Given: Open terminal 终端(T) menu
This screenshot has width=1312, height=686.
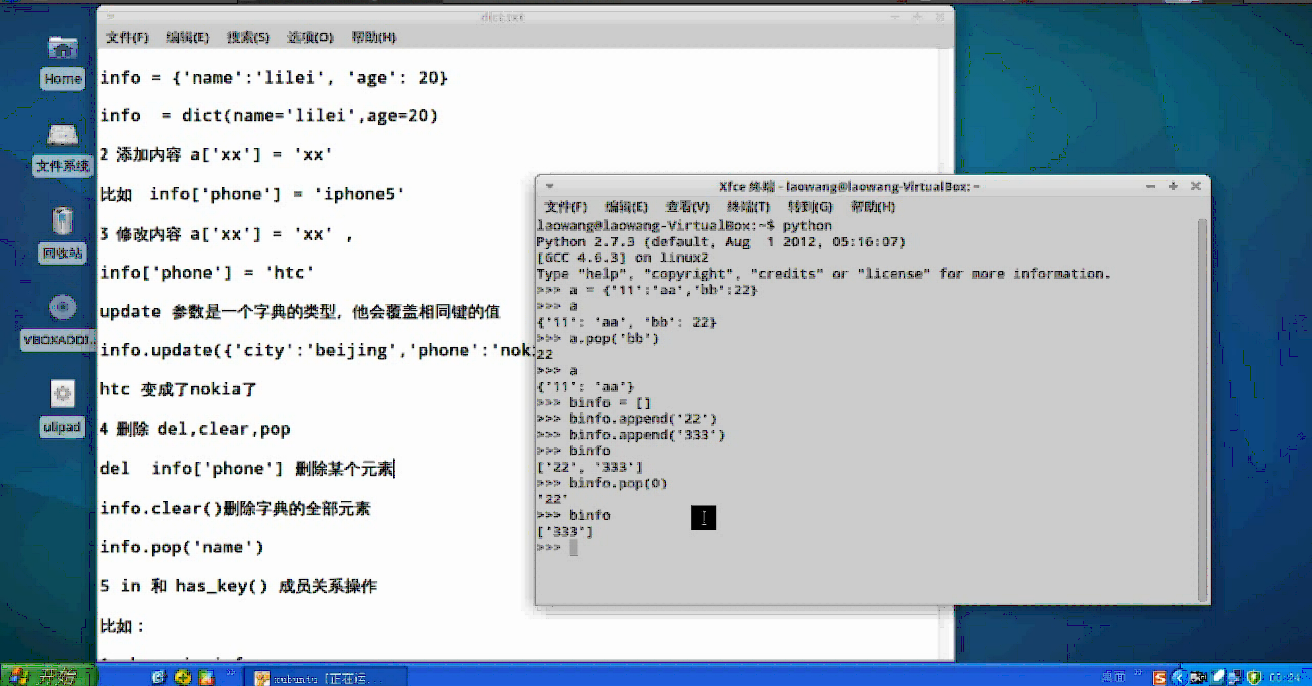Looking at the screenshot, I should point(749,207).
